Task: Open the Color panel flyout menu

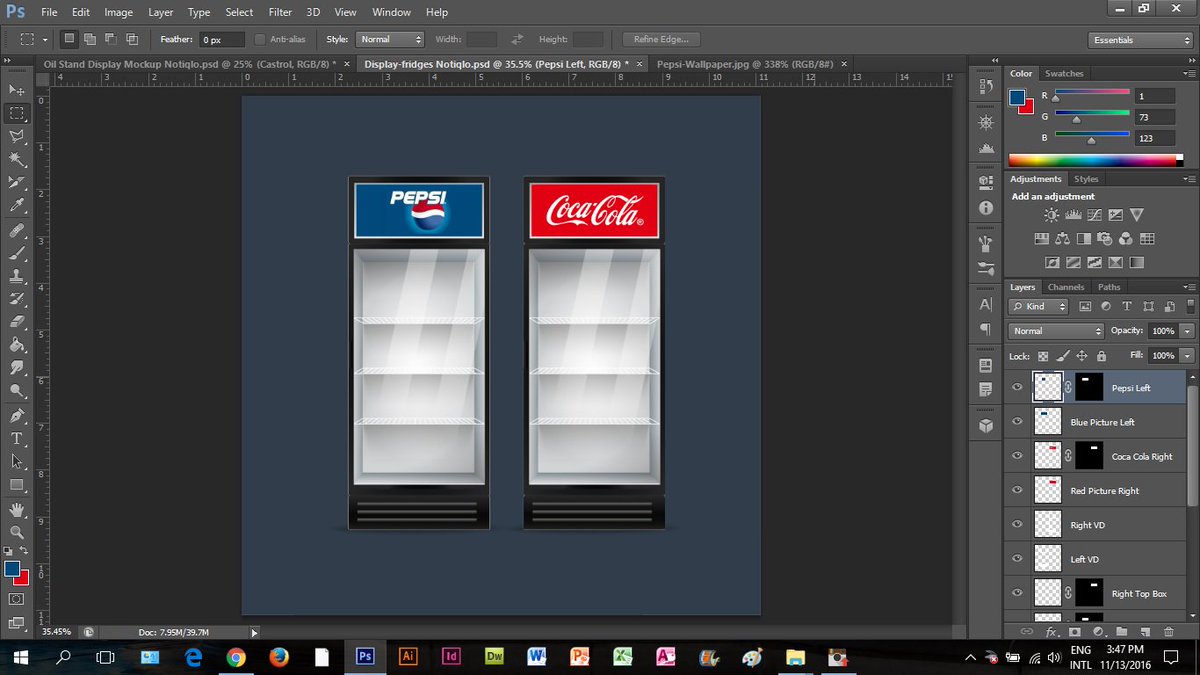Action: [1190, 73]
